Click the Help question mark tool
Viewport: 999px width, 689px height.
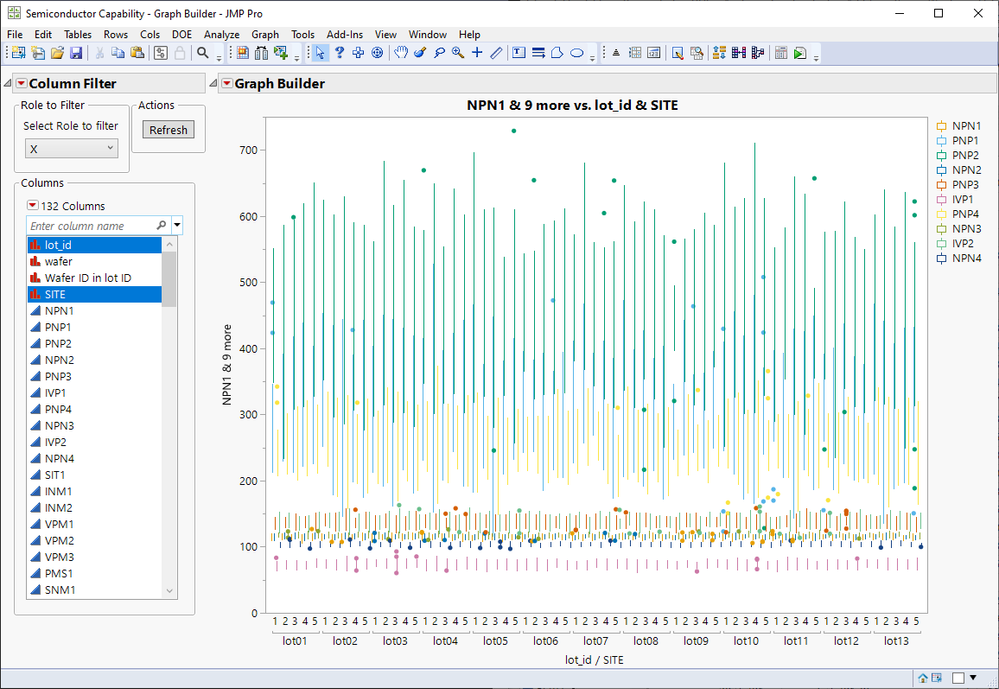(x=339, y=53)
